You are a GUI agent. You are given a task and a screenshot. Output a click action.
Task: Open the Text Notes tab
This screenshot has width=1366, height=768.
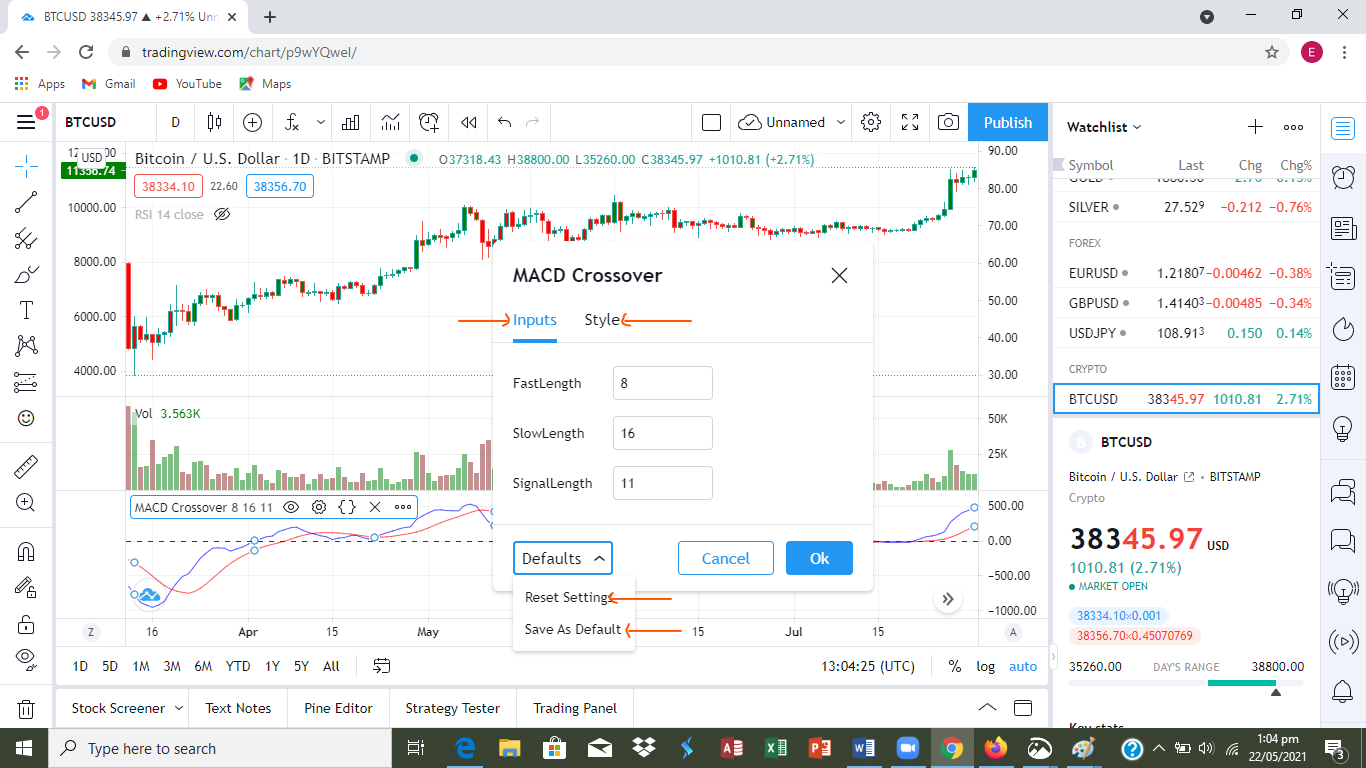238,708
